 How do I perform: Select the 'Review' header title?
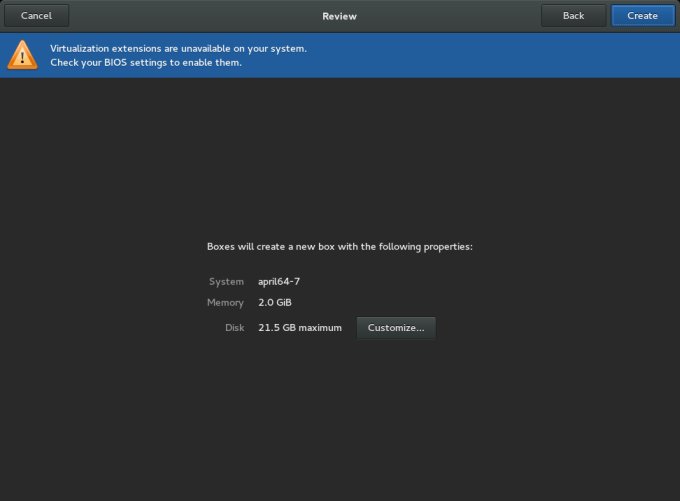[x=340, y=16]
